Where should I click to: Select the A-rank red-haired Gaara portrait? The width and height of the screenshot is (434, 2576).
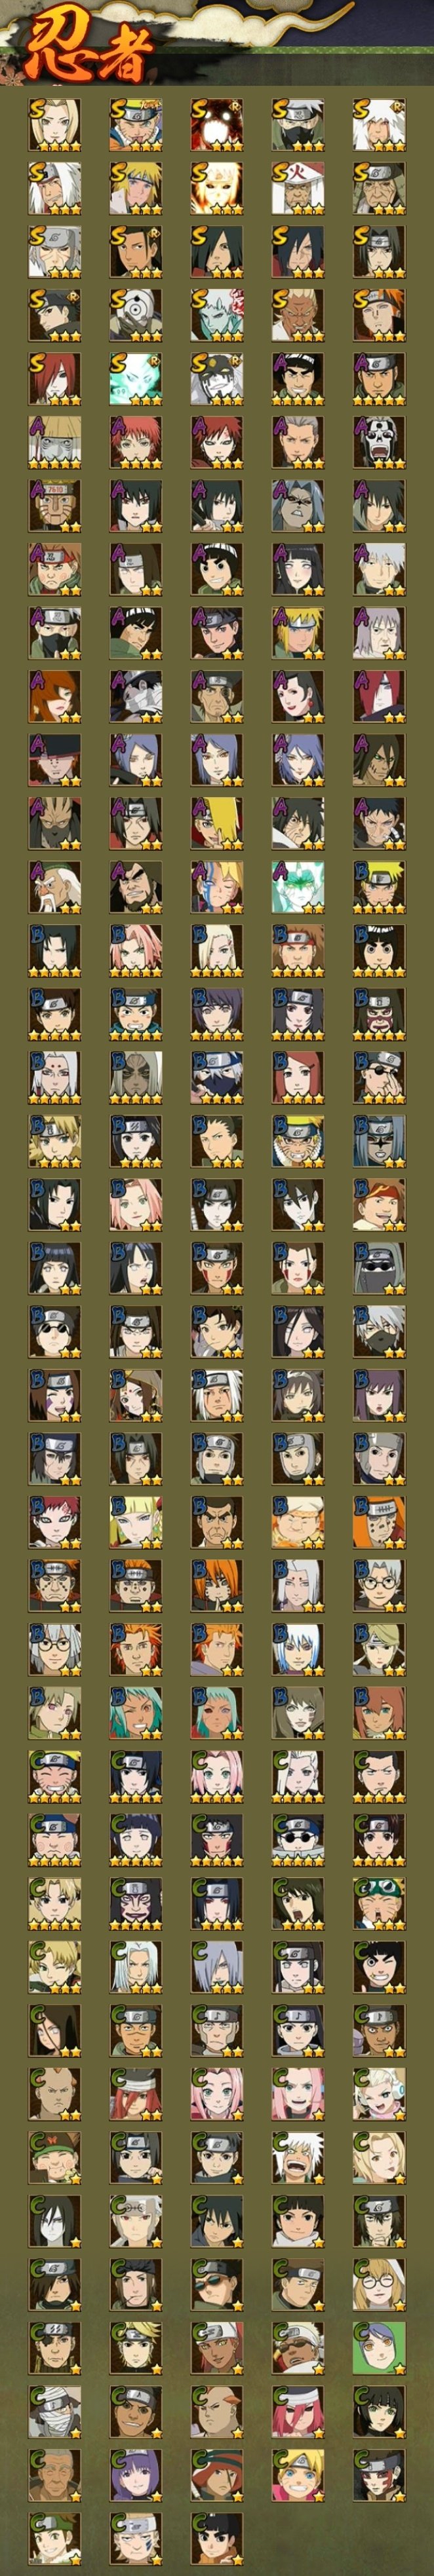pos(217,442)
